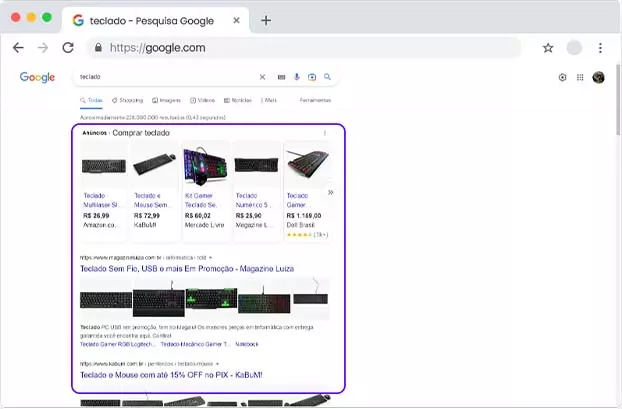Open the Notebook sitelink
Viewport: 622px width, 409px height.
pyautogui.click(x=247, y=344)
